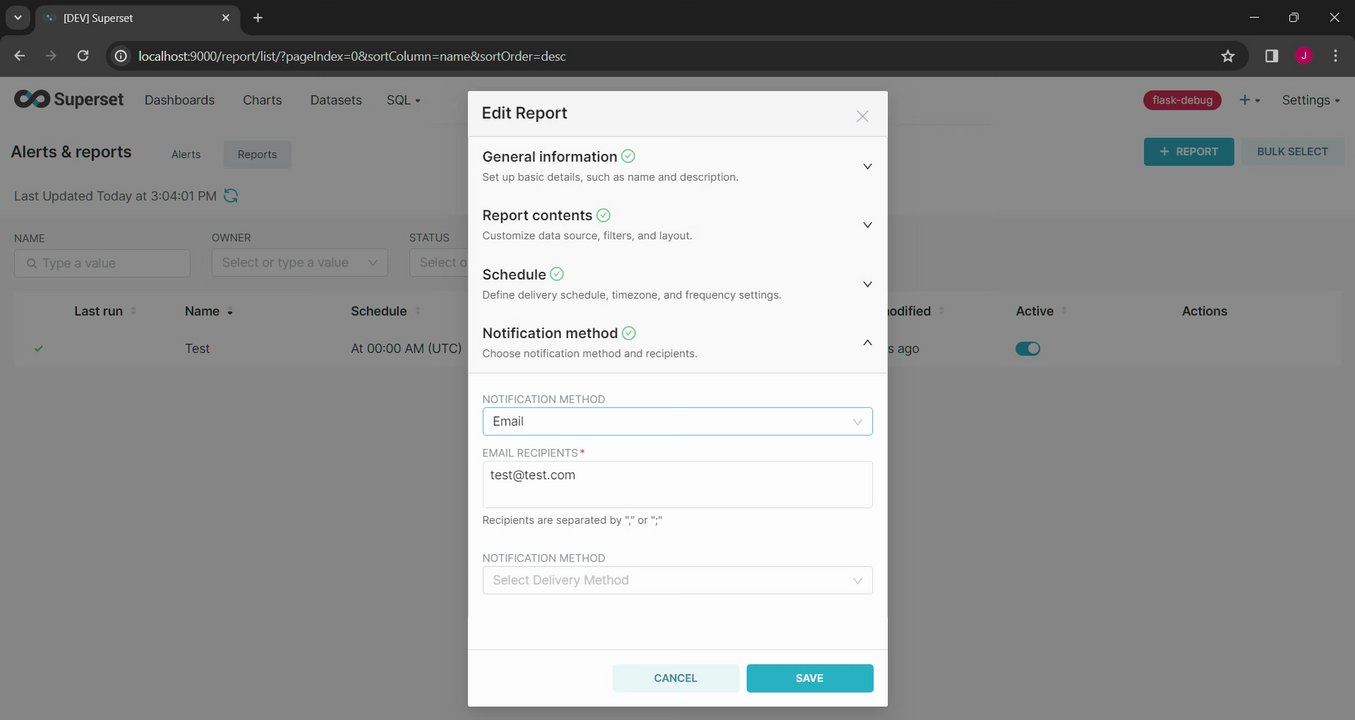Go to Dashboards
Viewport: 1355px width, 720px height.
(x=180, y=100)
